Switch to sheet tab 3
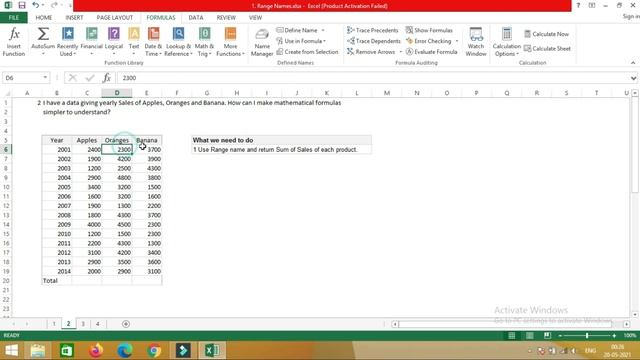 pos(83,324)
